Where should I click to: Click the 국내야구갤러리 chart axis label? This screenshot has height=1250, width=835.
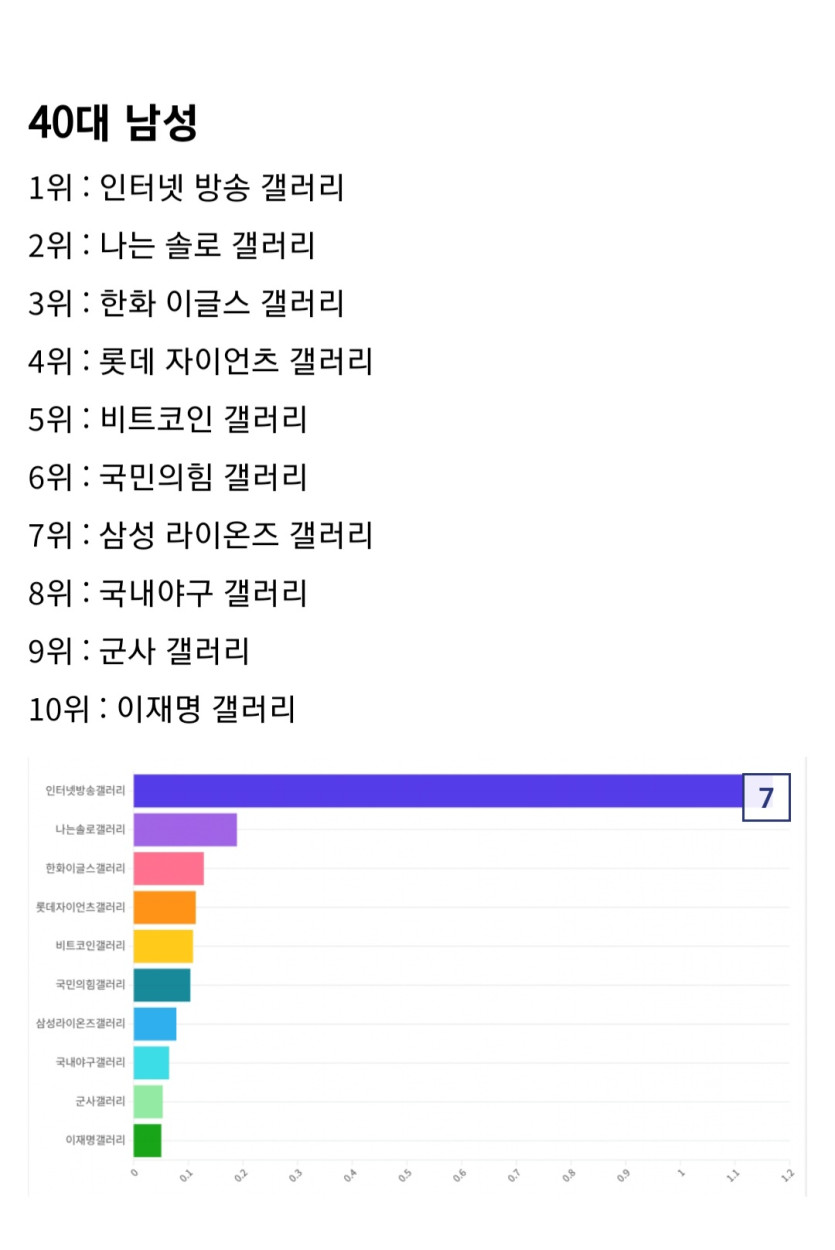coord(90,1062)
